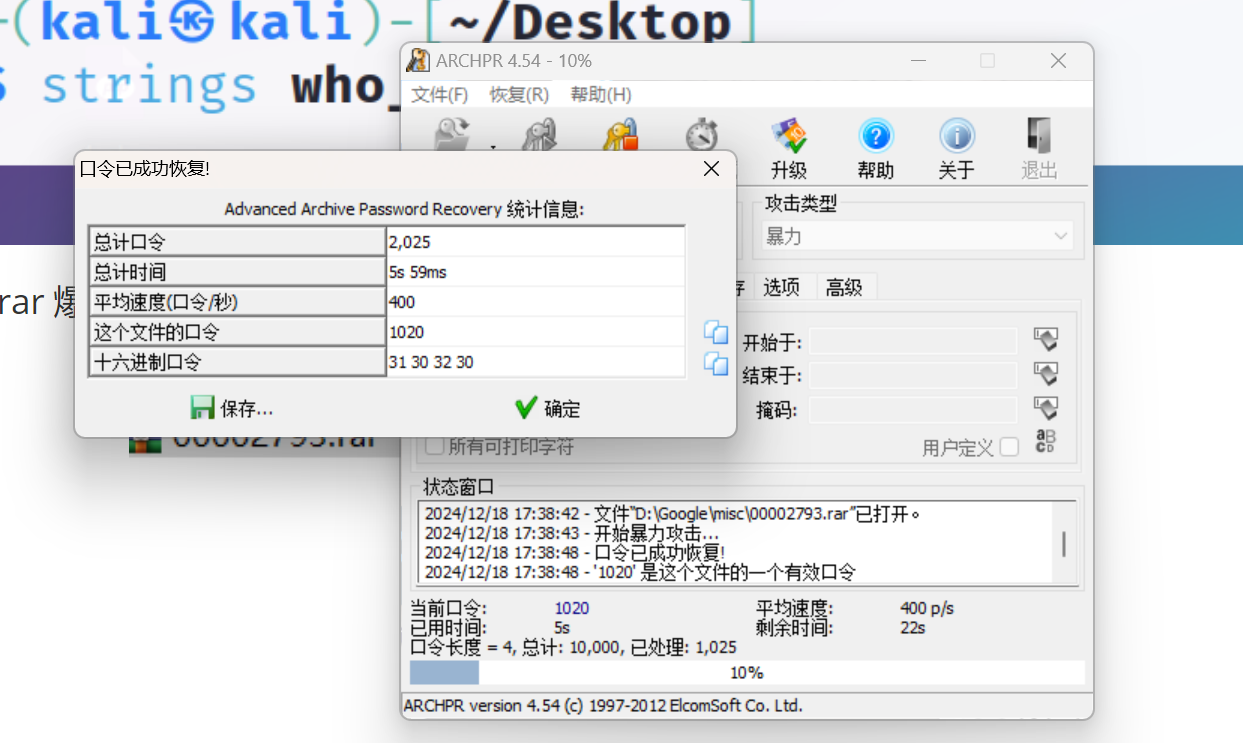Open the 帮助(H) menu
This screenshot has height=743, width=1243.
[x=601, y=95]
